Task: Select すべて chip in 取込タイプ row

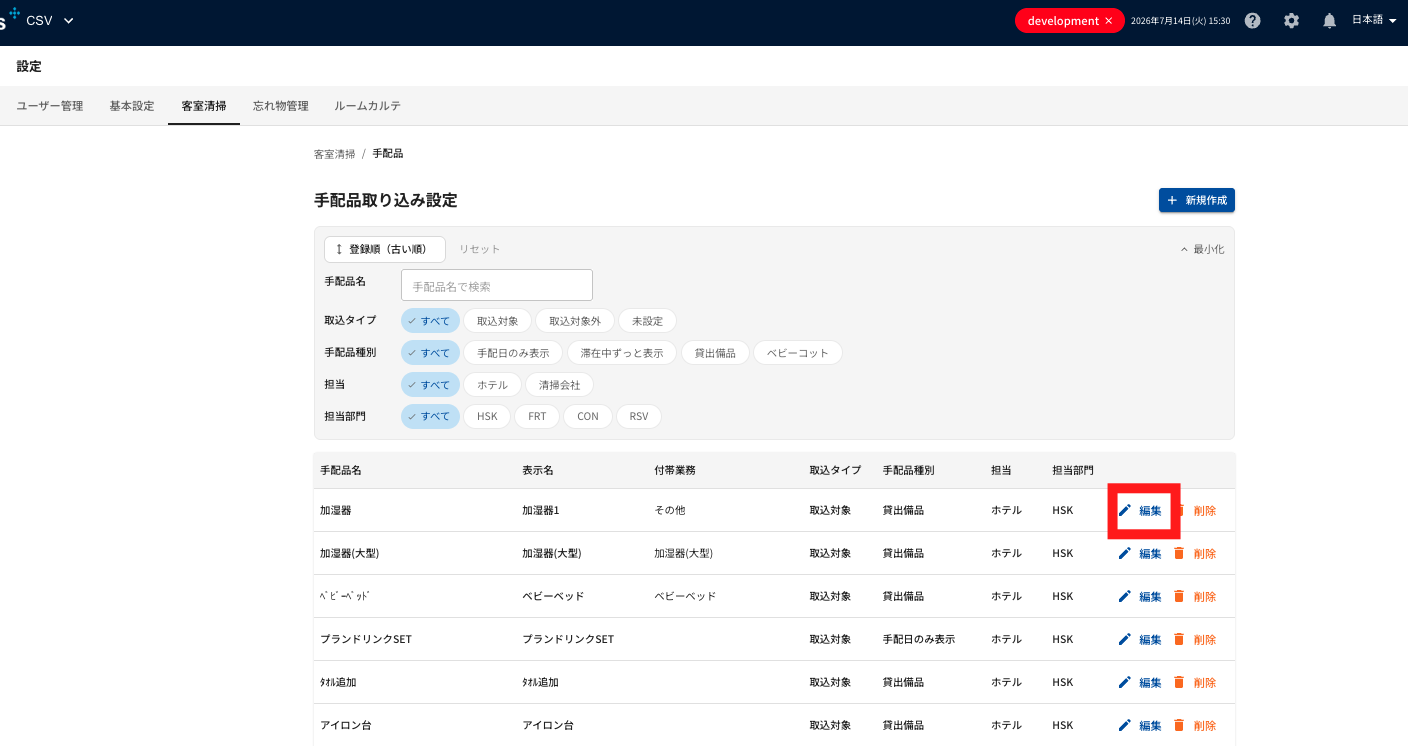Action: click(430, 321)
